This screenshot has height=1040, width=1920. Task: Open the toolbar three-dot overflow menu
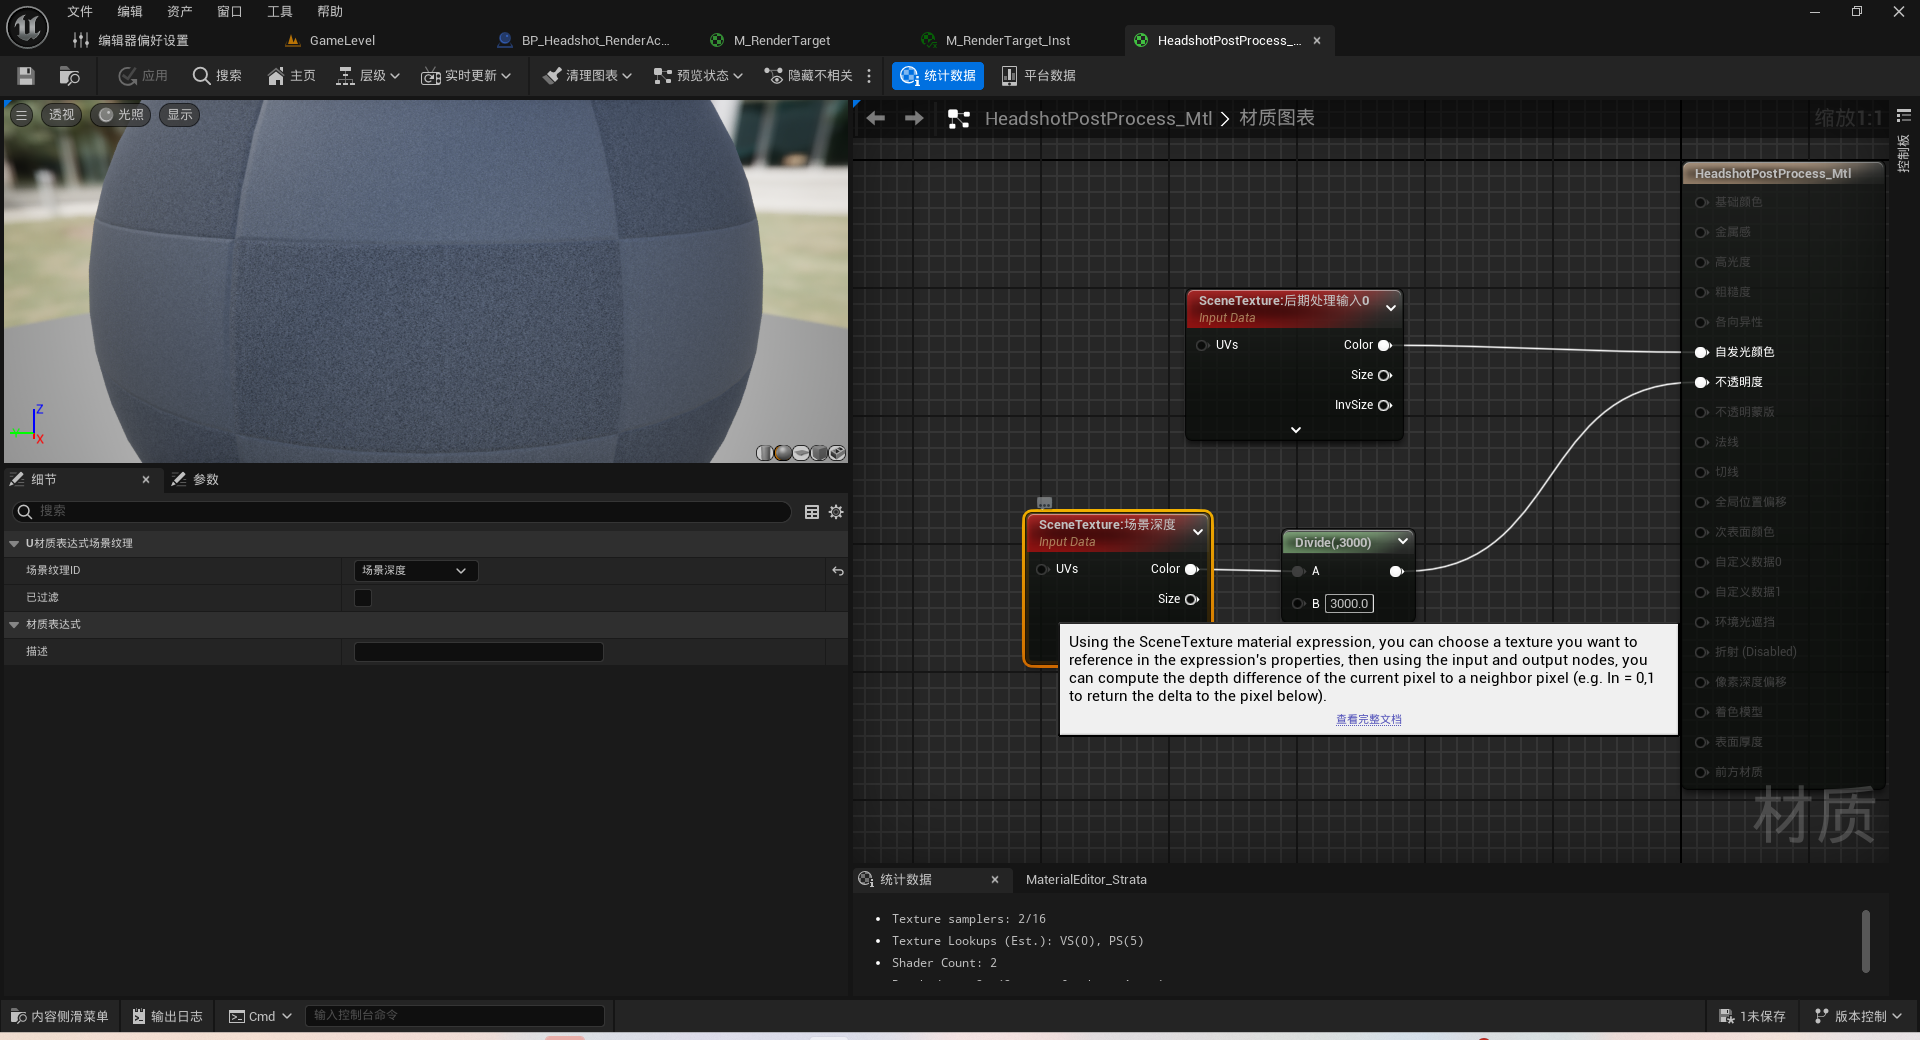[x=869, y=76]
